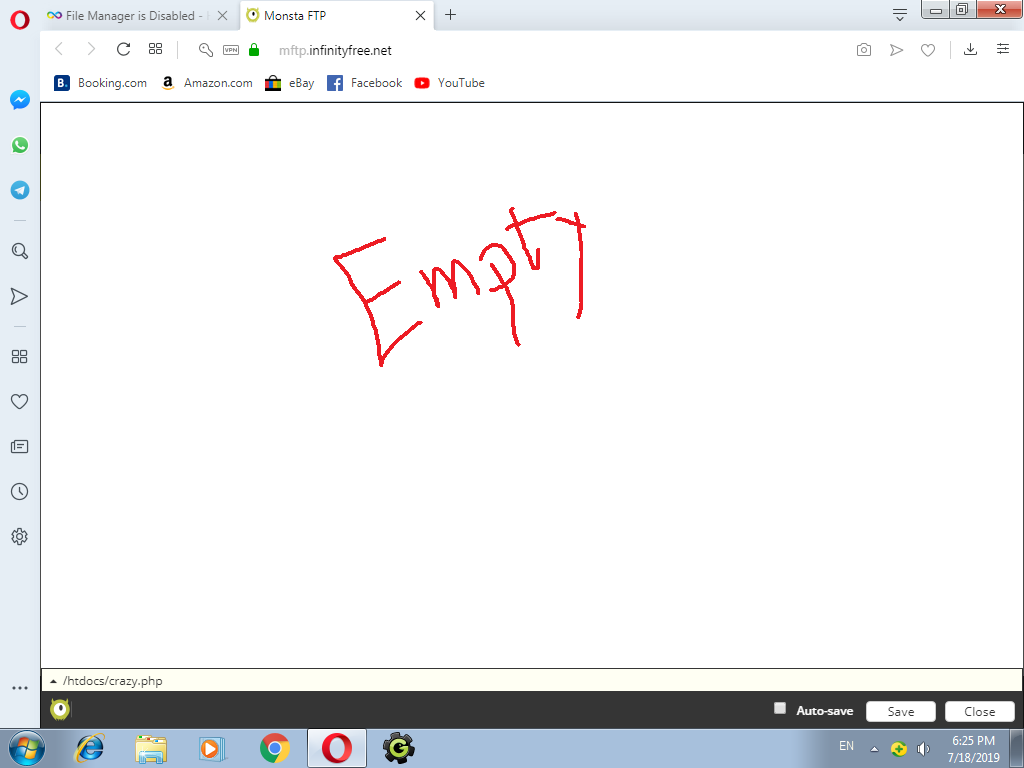Open the Opera main menu
This screenshot has width=1024, height=768.
coord(20,18)
